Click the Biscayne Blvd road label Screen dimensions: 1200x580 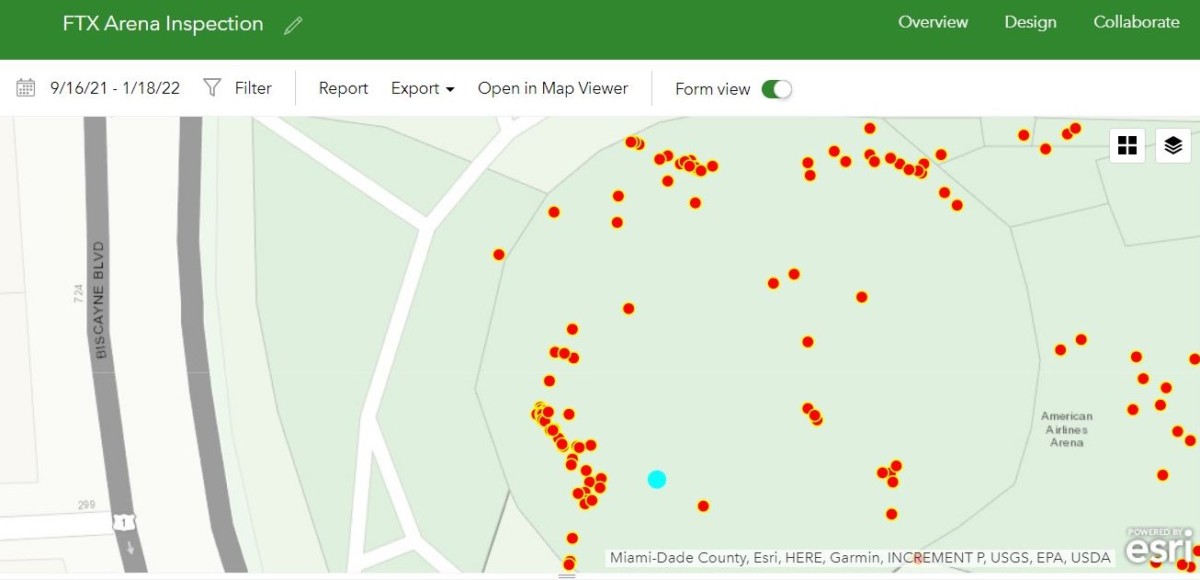coord(100,300)
